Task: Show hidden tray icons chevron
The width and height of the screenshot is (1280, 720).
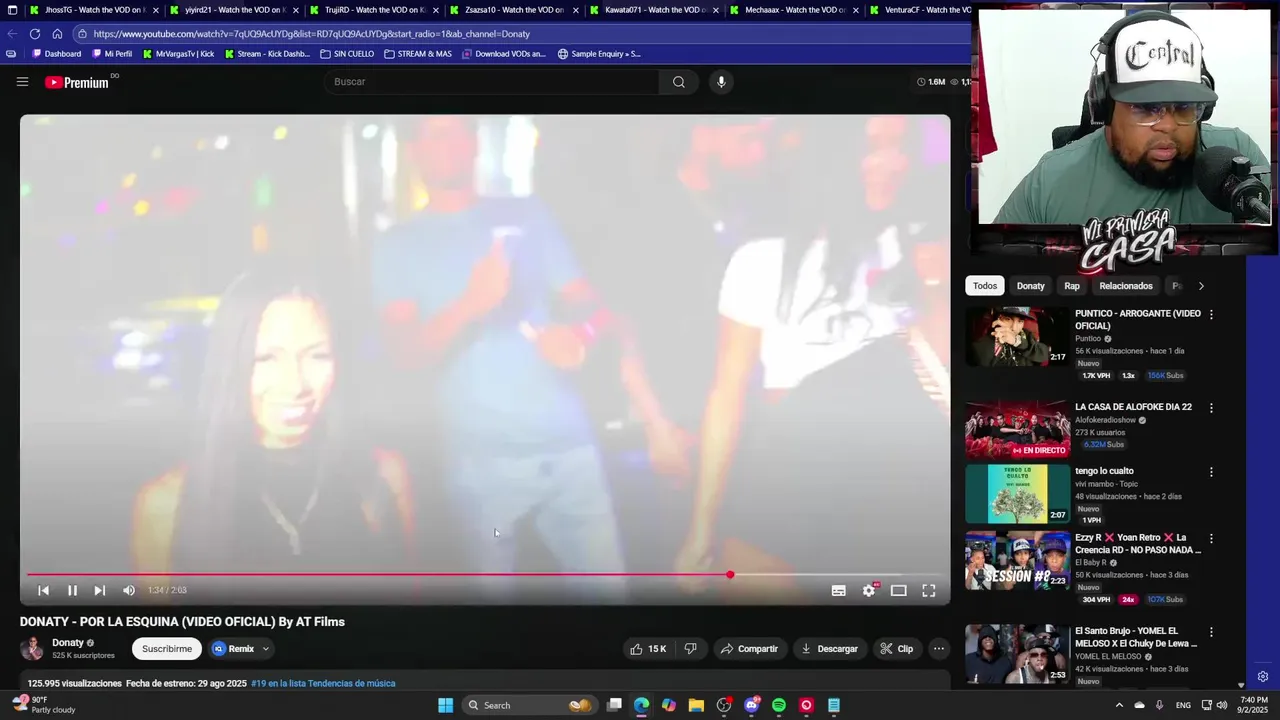Action: 1119,705
